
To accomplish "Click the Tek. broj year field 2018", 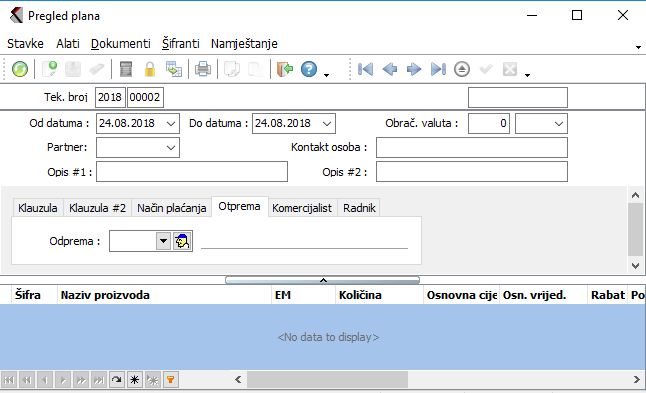I will pyautogui.click(x=110, y=97).
